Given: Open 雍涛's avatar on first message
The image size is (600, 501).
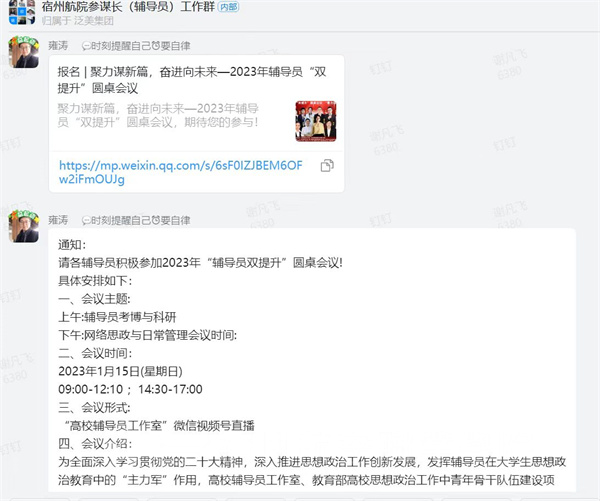Looking at the screenshot, I should tap(24, 52).
